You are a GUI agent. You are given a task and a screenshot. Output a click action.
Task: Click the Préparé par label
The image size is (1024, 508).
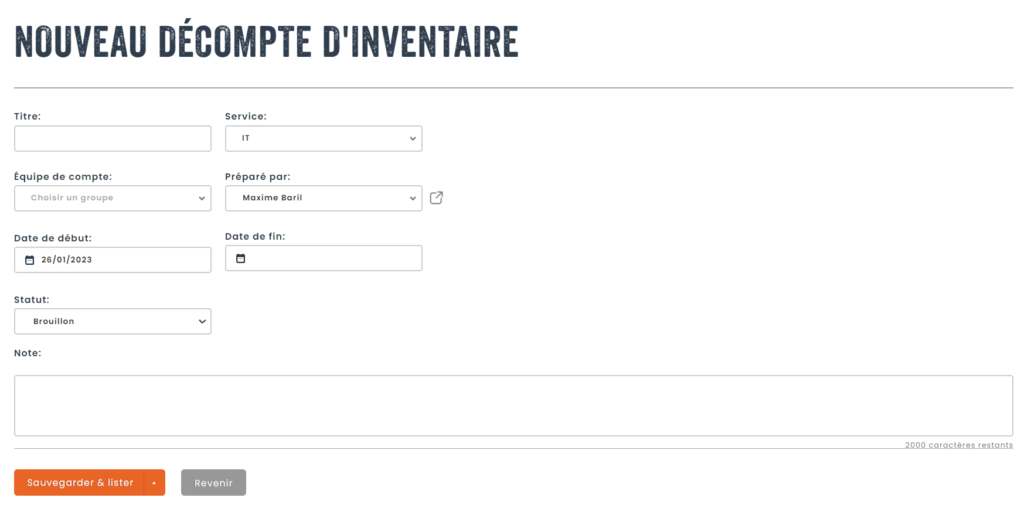pyautogui.click(x=257, y=177)
